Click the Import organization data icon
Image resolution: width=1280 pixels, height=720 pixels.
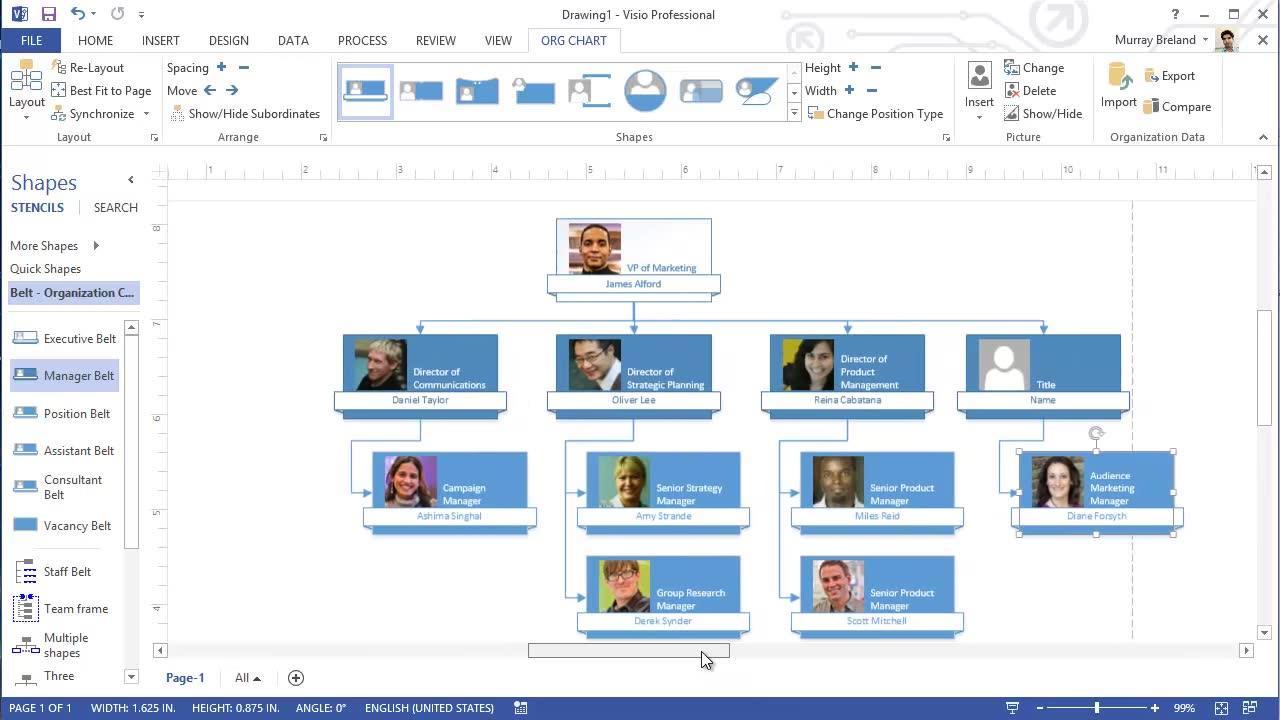(1118, 77)
